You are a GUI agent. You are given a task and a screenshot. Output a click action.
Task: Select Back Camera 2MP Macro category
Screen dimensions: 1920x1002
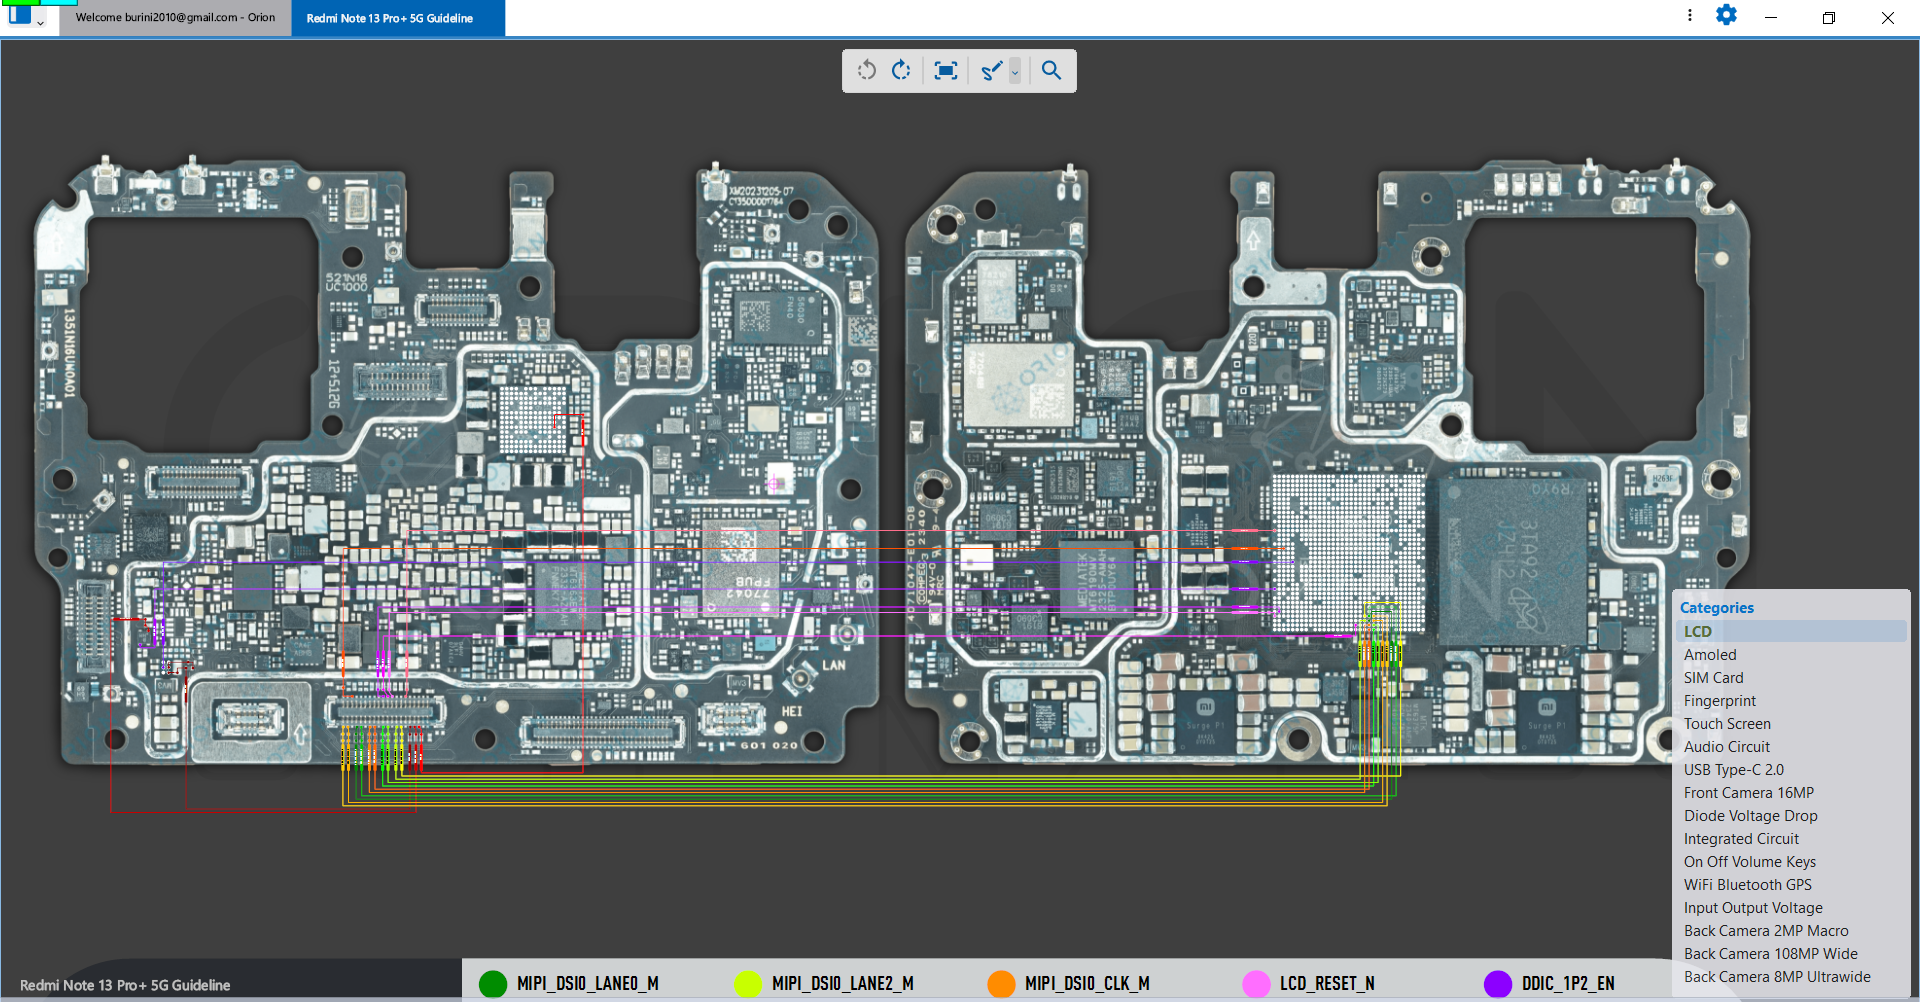pyautogui.click(x=1791, y=930)
